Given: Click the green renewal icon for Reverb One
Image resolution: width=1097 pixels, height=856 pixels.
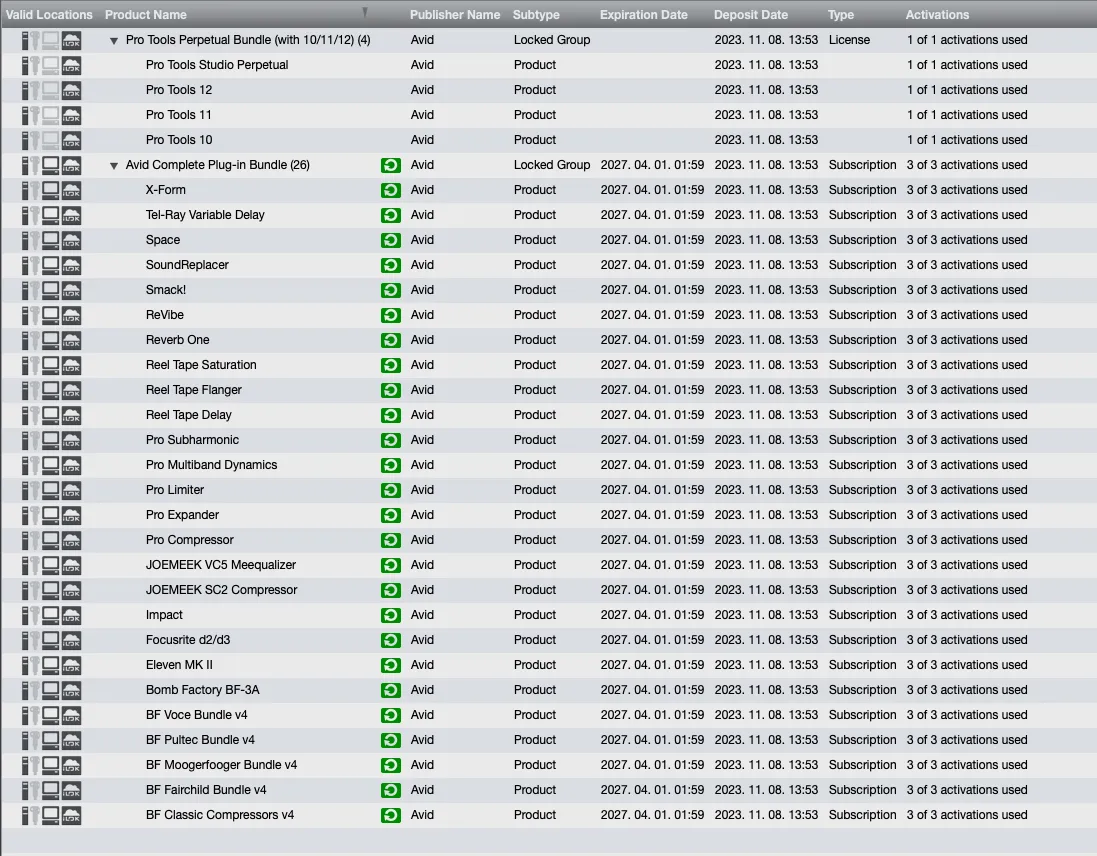Looking at the screenshot, I should click(x=390, y=340).
